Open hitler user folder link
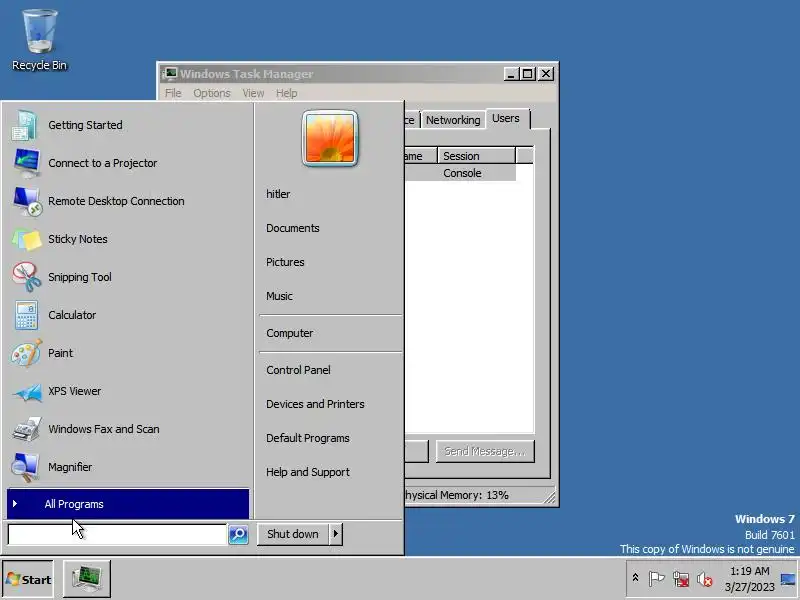The height and width of the screenshot is (600, 800). pos(278,194)
